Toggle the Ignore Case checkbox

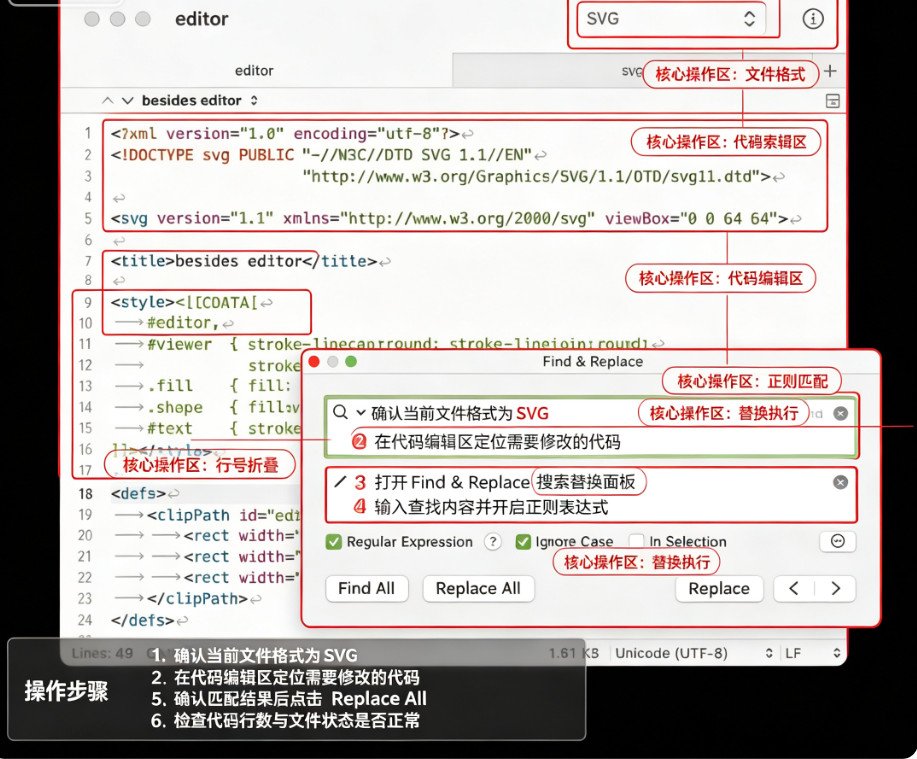[523, 542]
